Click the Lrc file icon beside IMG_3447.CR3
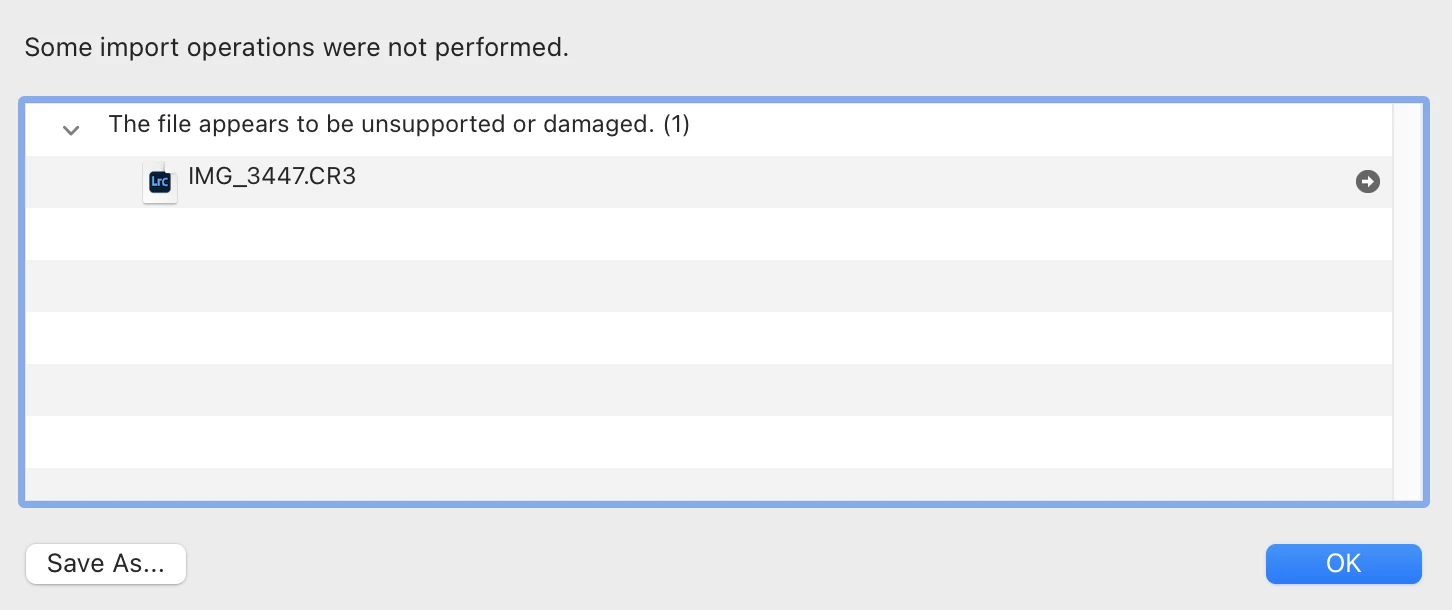Image resolution: width=1452 pixels, height=610 pixels. pyautogui.click(x=160, y=182)
